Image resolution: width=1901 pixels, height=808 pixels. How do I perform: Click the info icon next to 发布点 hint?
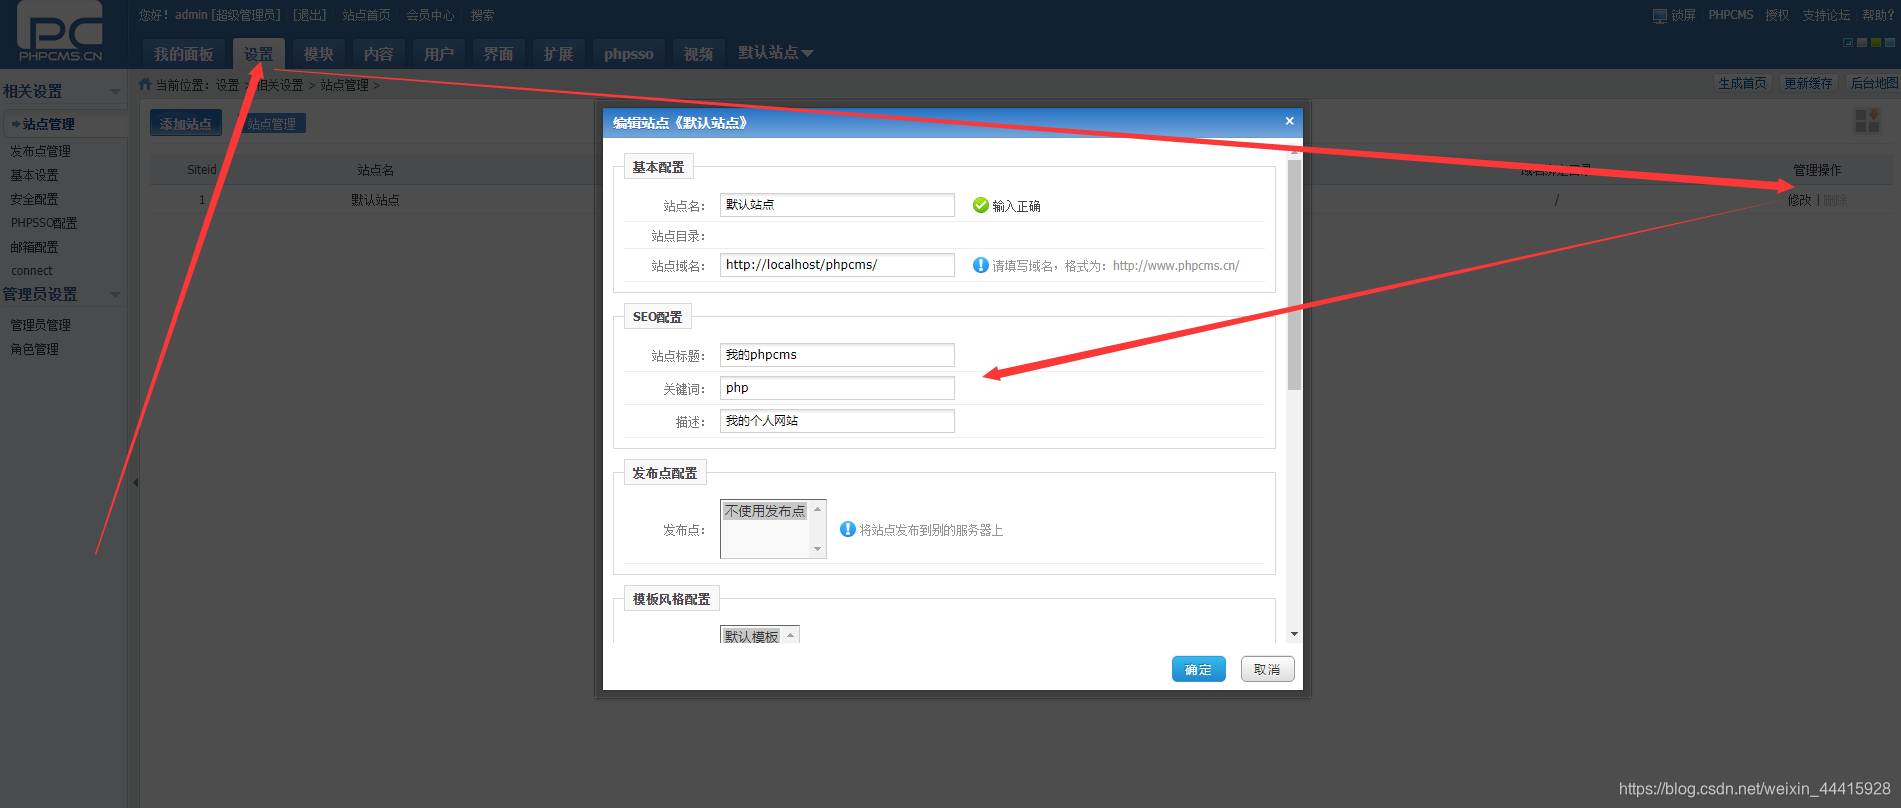847,529
